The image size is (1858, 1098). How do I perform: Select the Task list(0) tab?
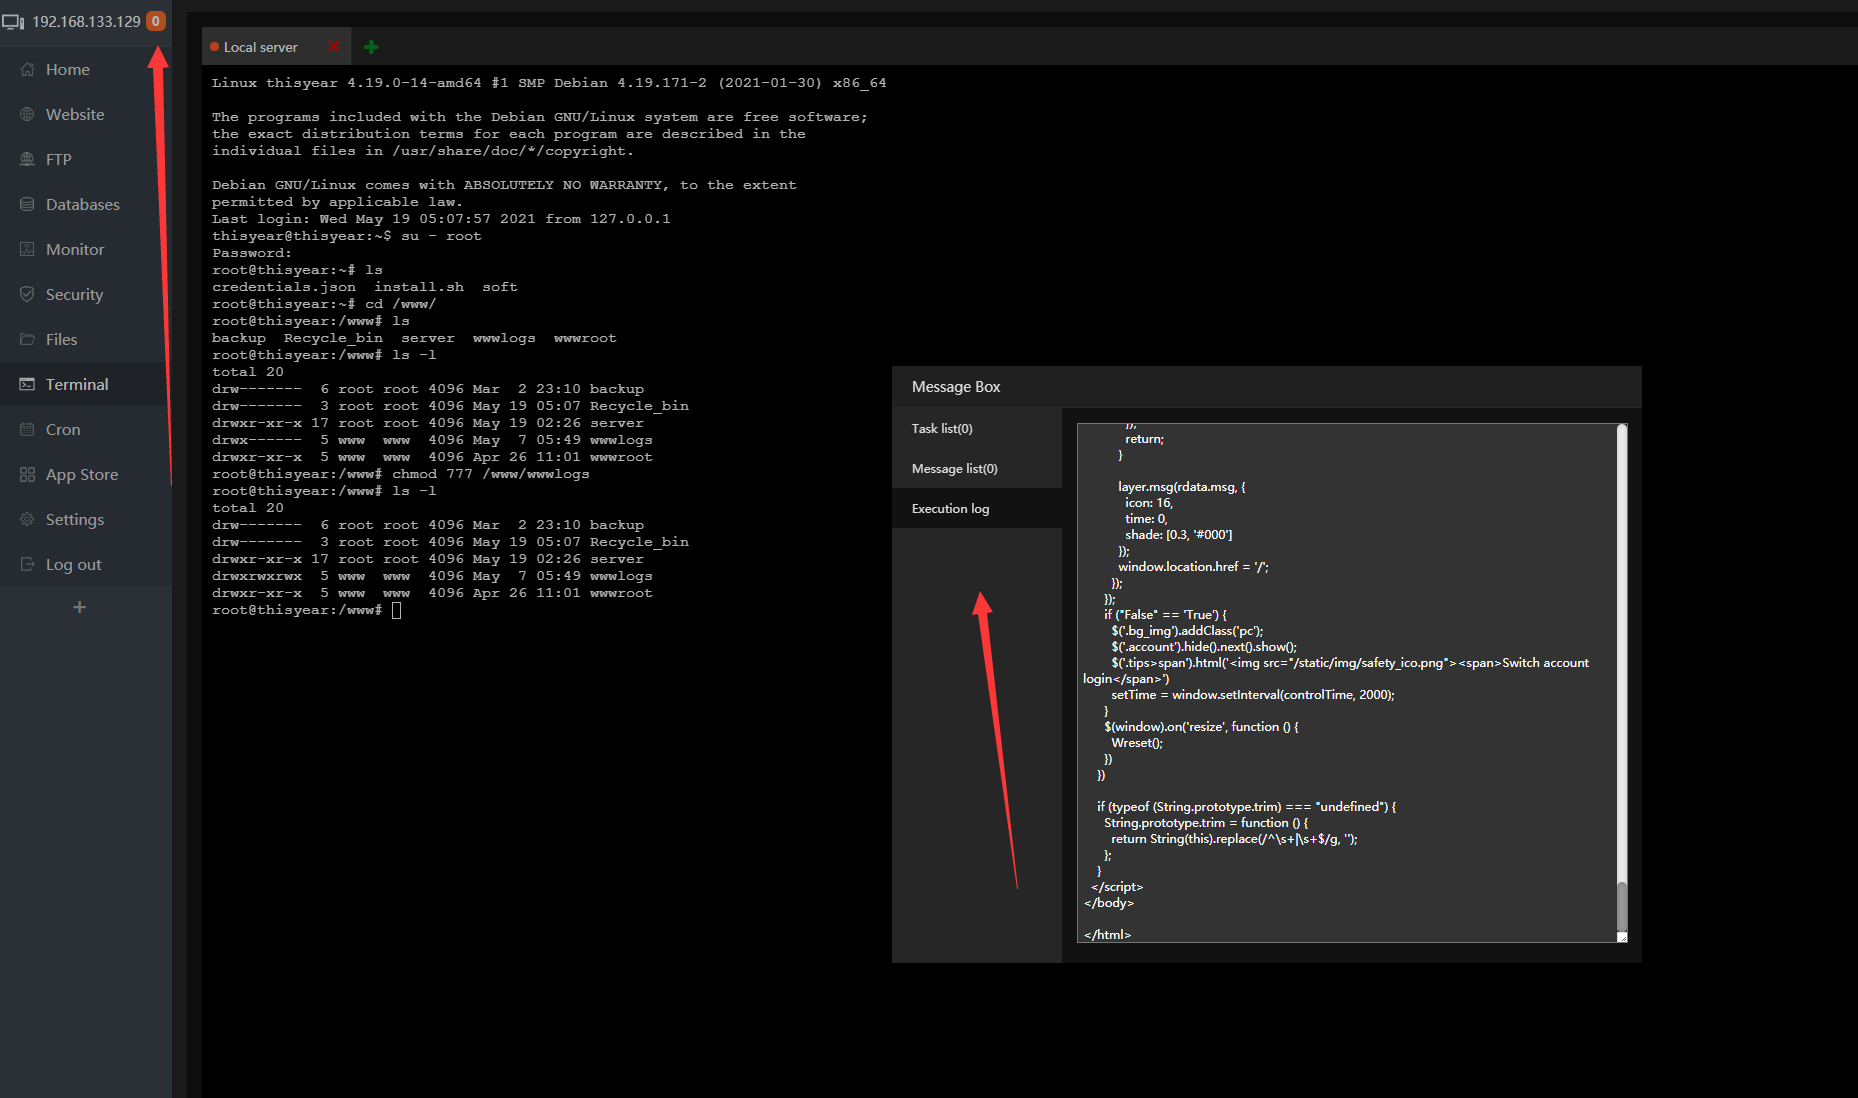(941, 429)
